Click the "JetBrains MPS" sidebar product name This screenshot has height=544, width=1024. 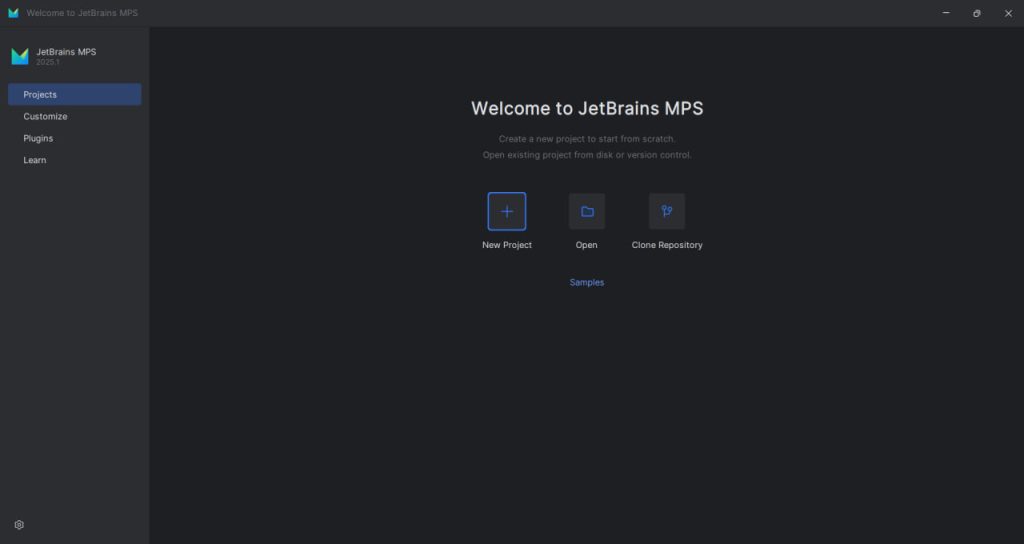click(66, 52)
